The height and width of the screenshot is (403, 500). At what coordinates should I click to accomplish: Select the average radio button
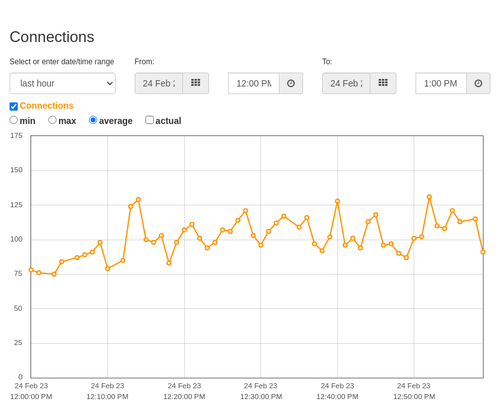point(93,120)
